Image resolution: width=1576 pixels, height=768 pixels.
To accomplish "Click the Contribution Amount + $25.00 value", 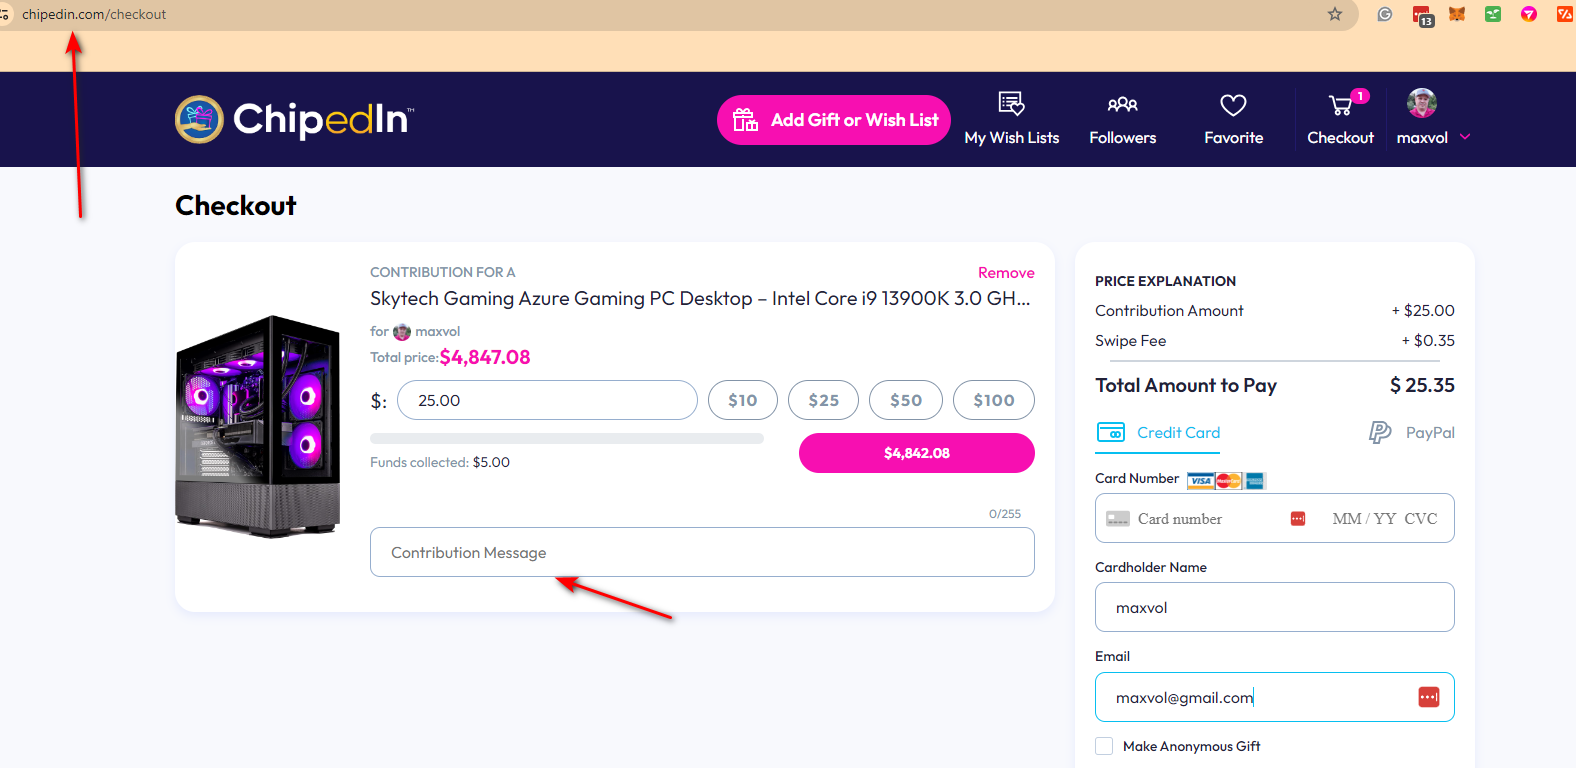I will [x=1423, y=311].
